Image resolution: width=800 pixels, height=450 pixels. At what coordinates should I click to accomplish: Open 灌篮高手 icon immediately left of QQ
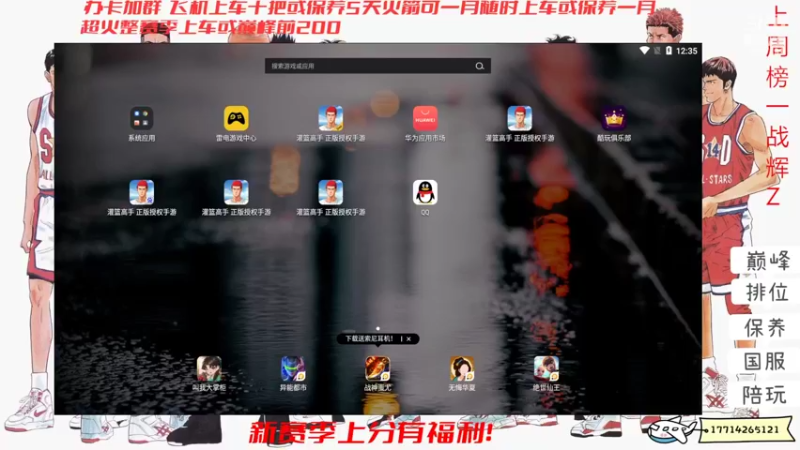(331, 192)
